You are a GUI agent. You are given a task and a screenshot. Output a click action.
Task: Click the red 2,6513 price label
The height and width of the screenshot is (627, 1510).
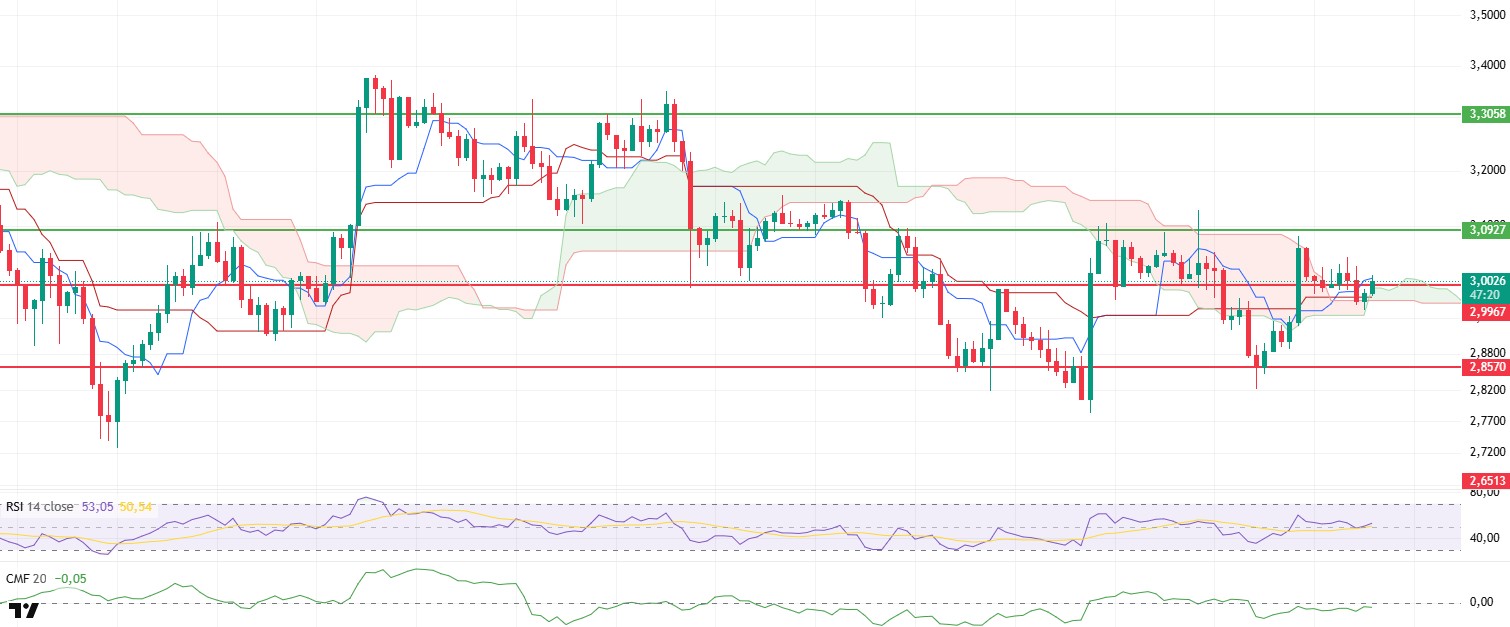click(1485, 480)
